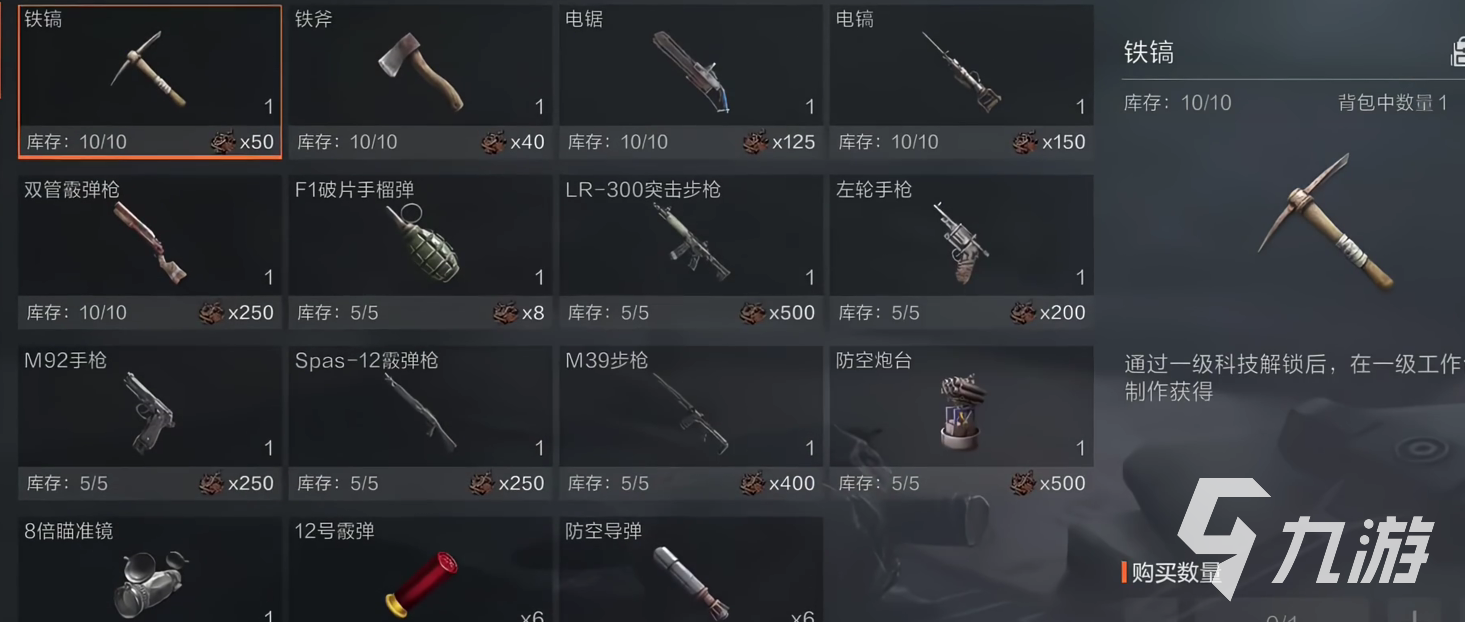Viewport: 1465px width, 622px height.
Task: Pick the 电镐 electric drill item
Action: click(x=961, y=81)
